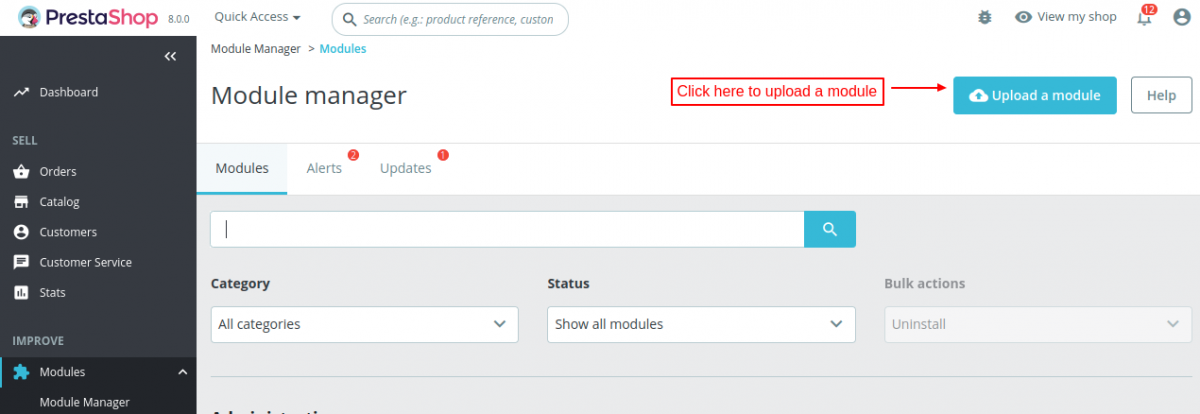The image size is (1200, 414).
Task: Click the Orders basket icon
Action: (x=21, y=172)
